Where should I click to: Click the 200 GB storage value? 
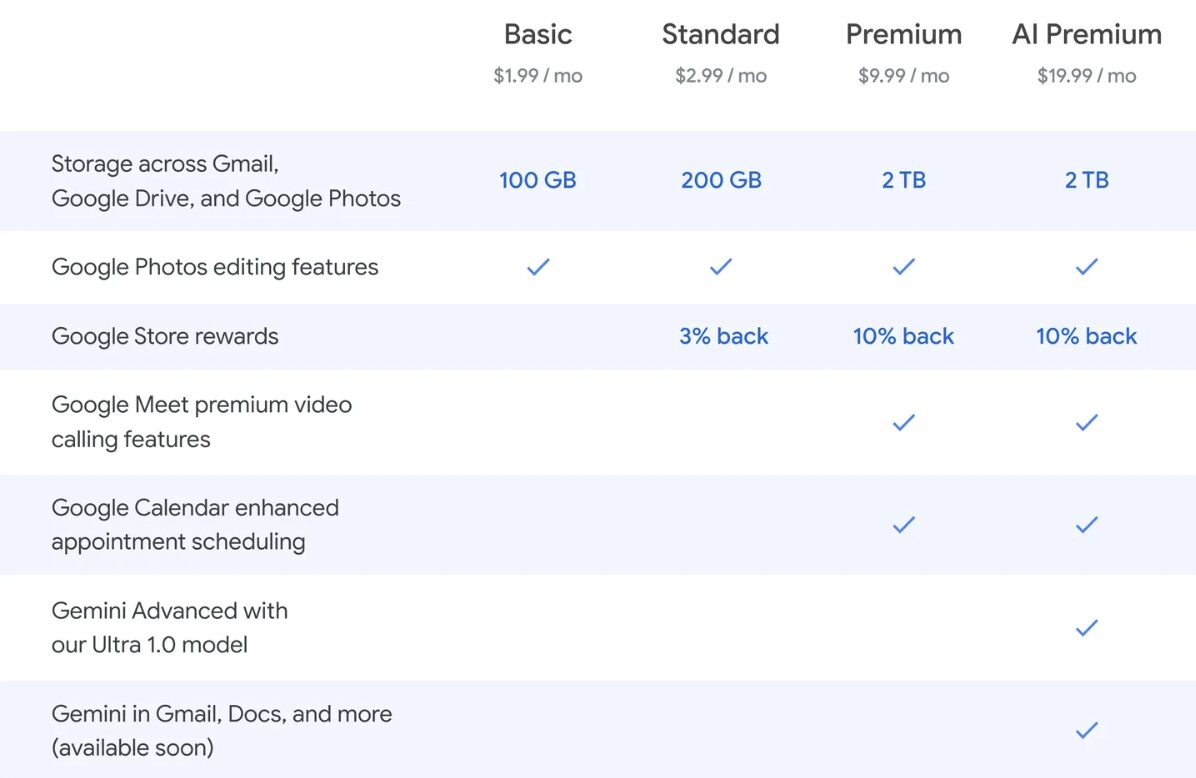click(x=721, y=180)
